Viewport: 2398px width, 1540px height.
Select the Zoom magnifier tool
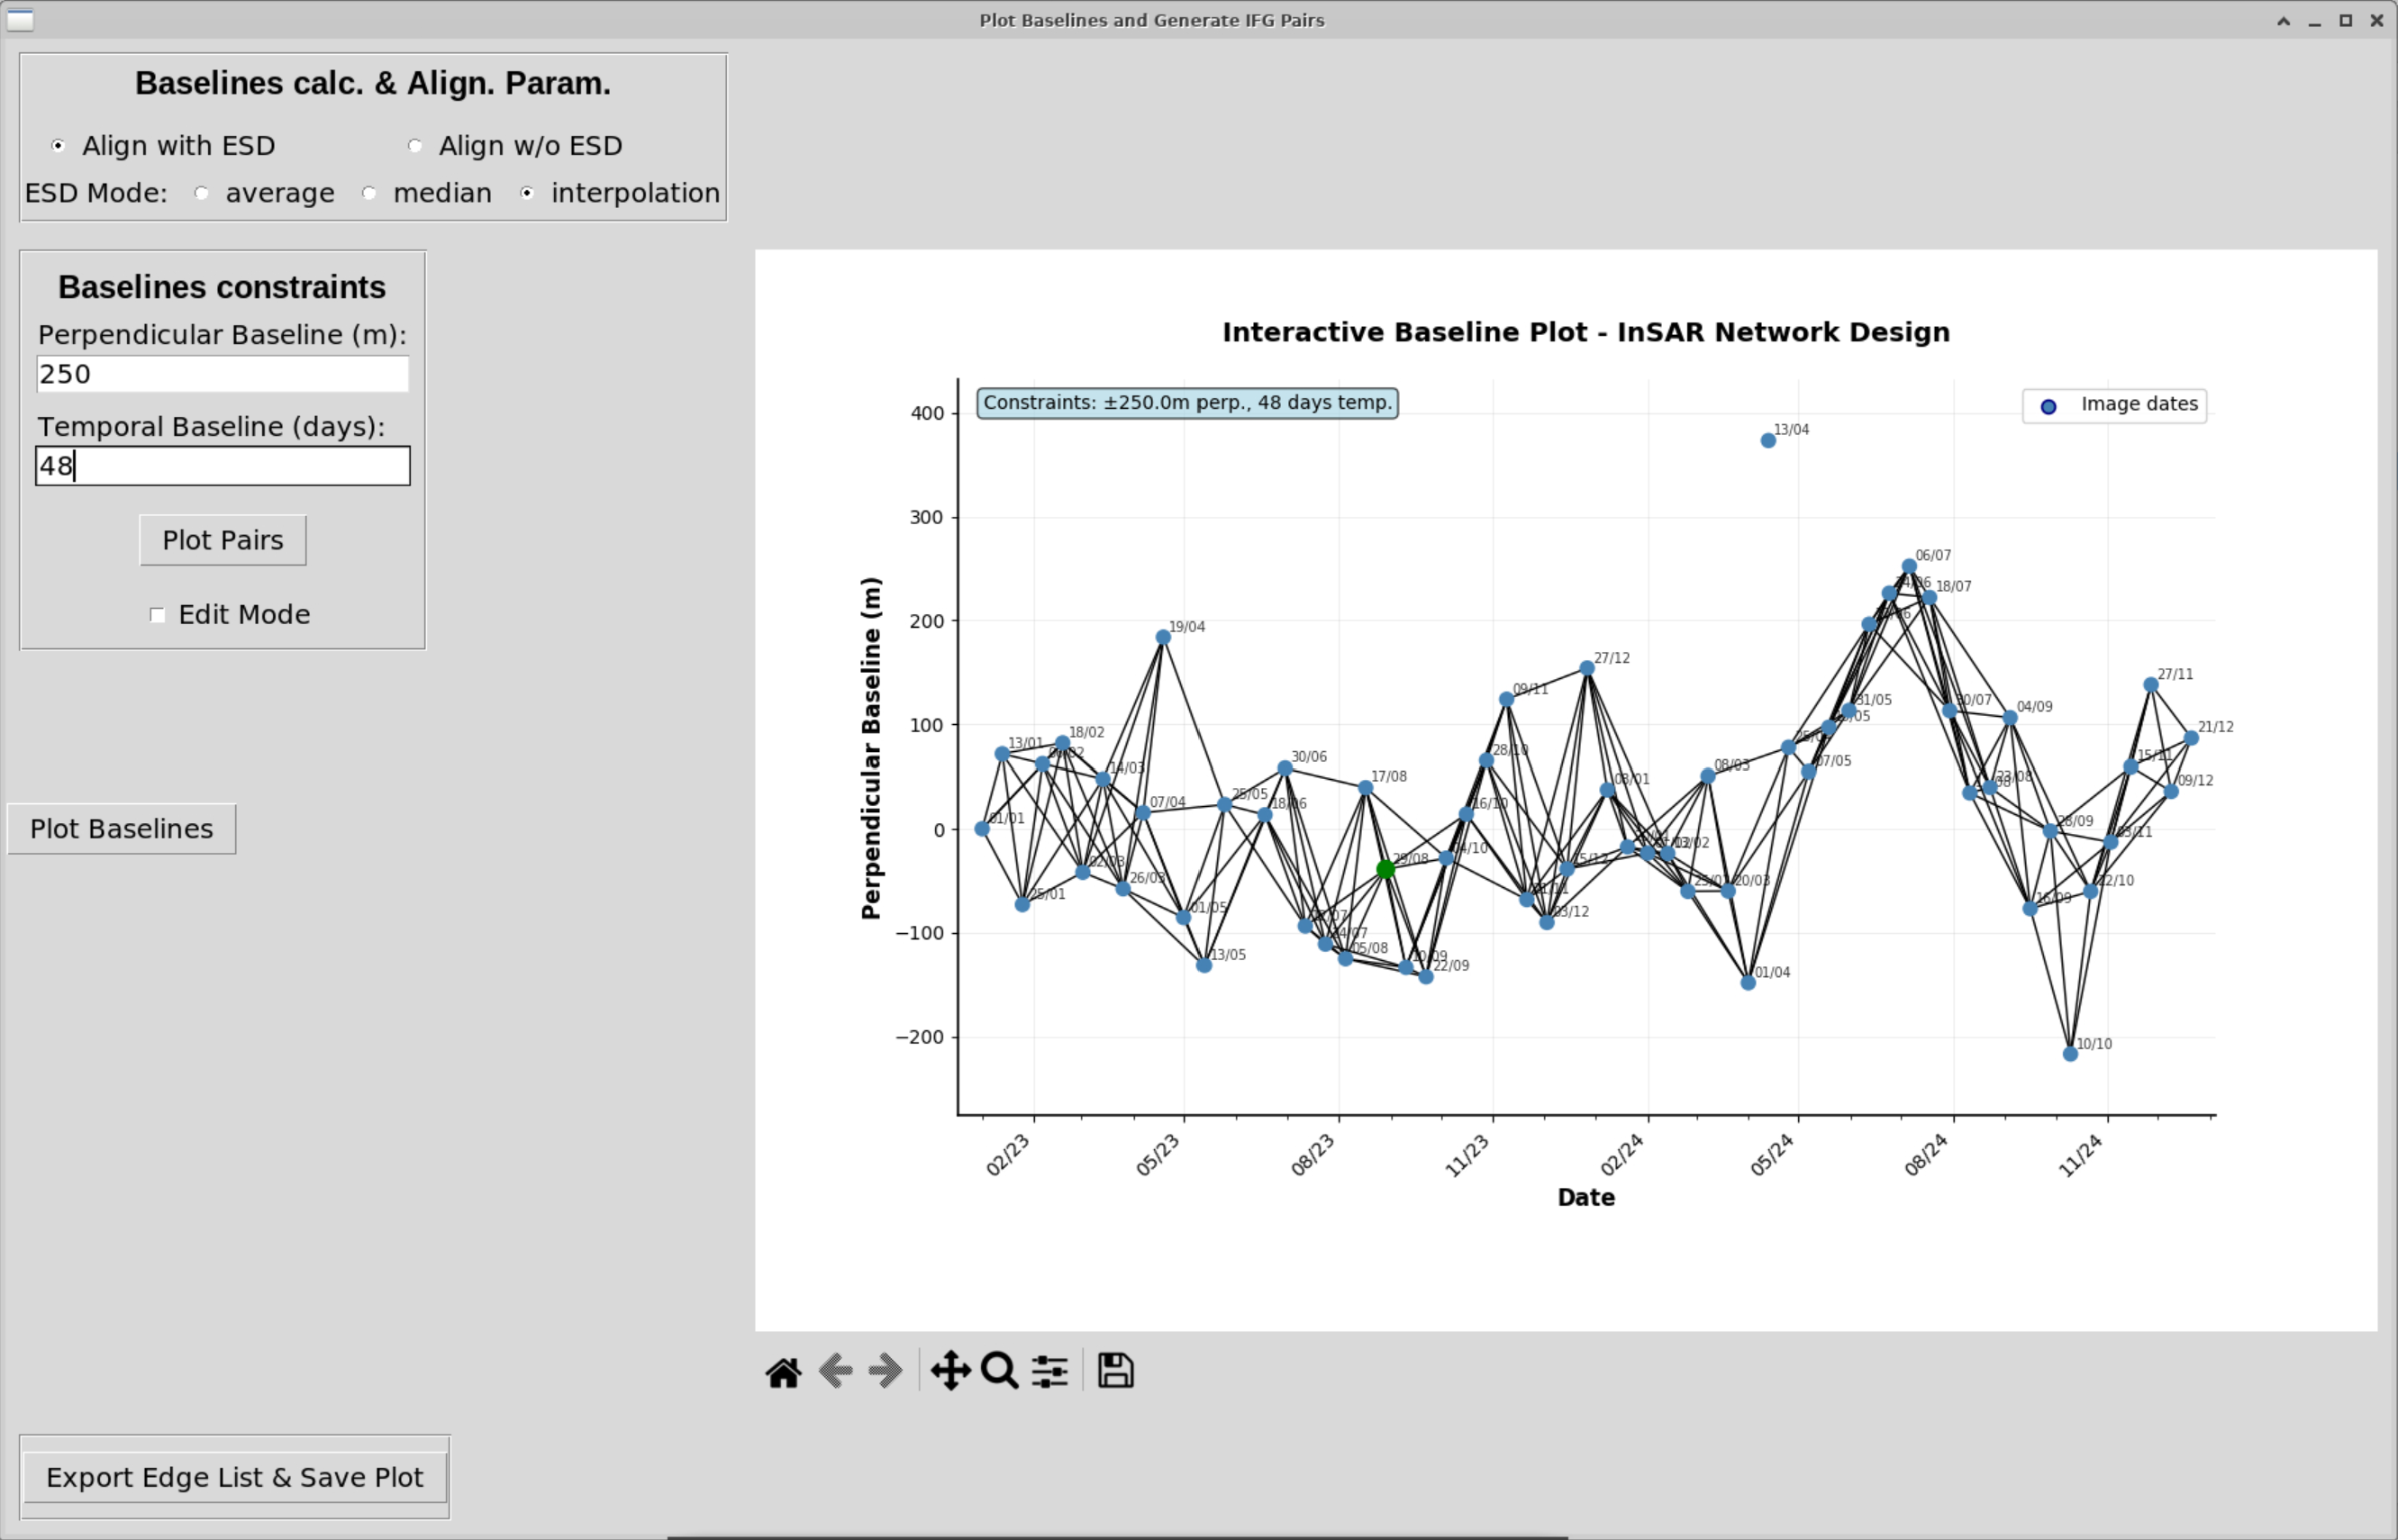(1000, 1371)
